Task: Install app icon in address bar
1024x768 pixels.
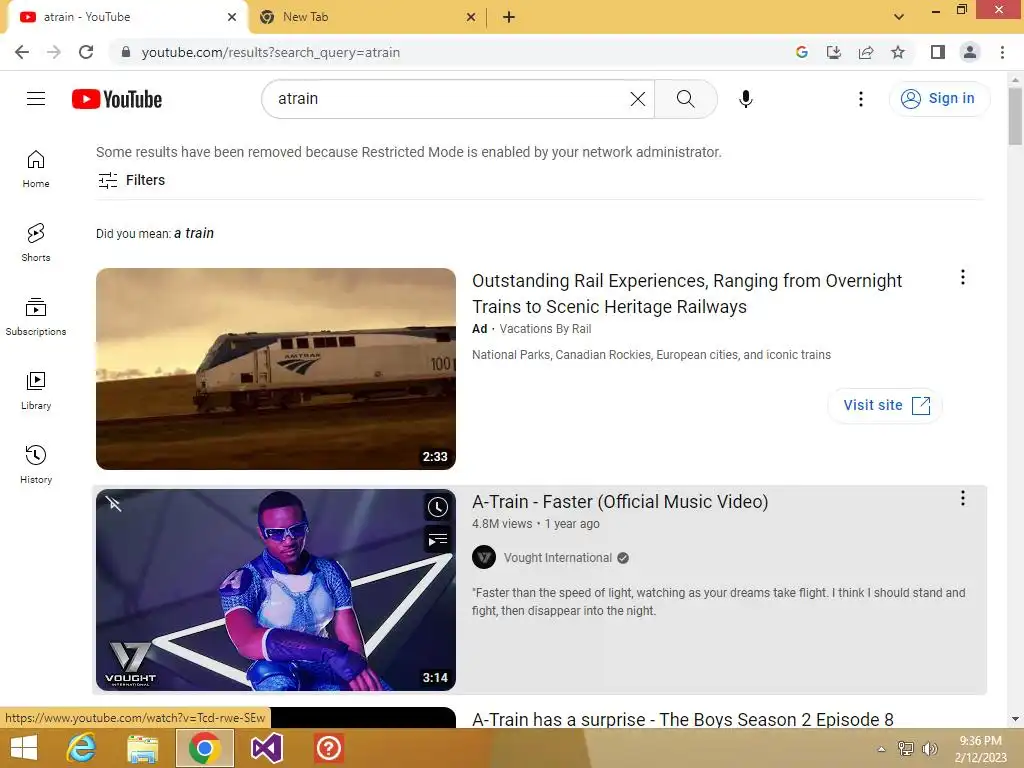Action: pos(834,52)
